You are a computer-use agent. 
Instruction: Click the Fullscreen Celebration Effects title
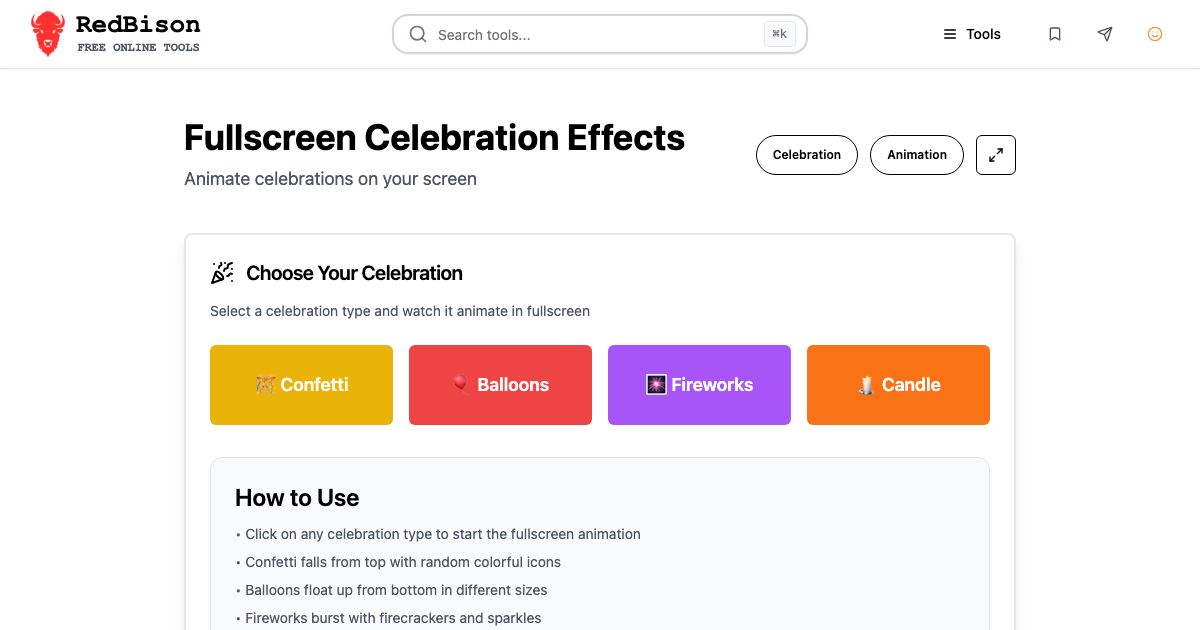click(x=435, y=137)
